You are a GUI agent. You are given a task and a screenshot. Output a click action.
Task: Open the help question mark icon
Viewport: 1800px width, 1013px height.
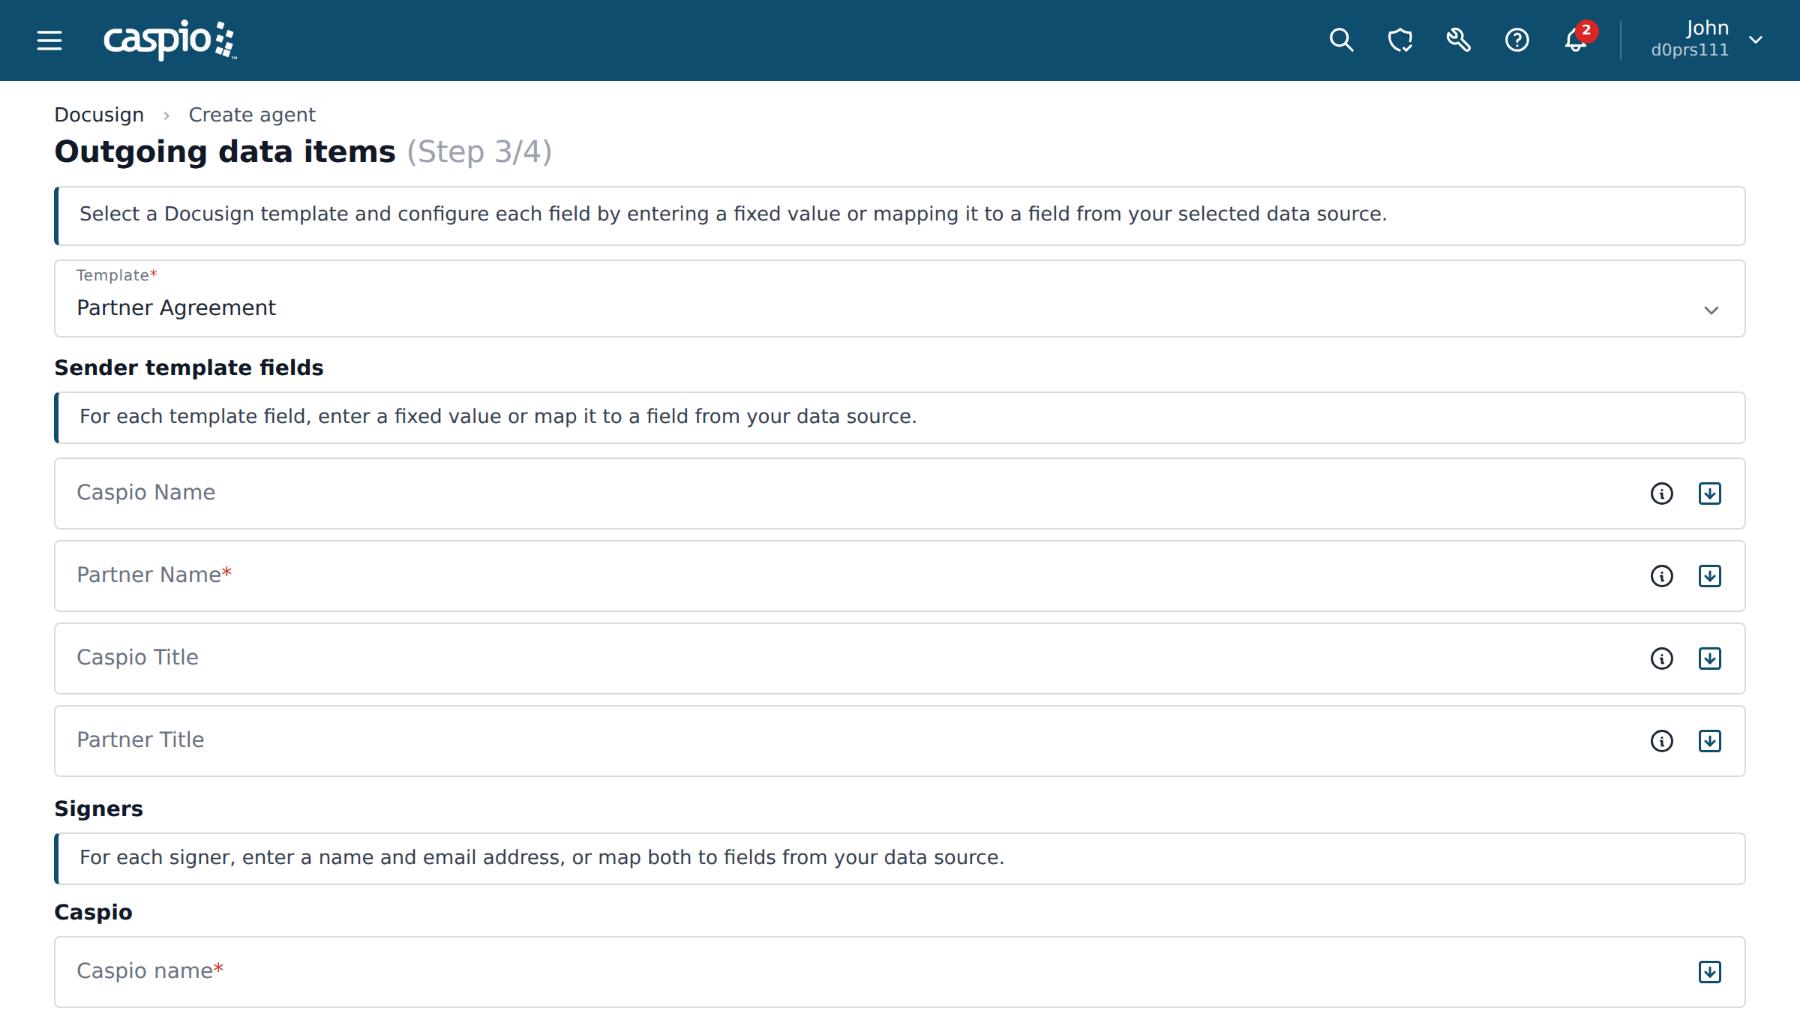coord(1517,40)
